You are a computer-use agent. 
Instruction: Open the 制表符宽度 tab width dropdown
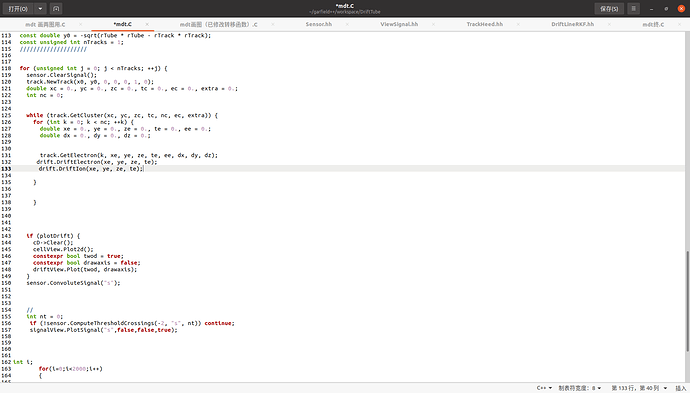tap(580, 388)
